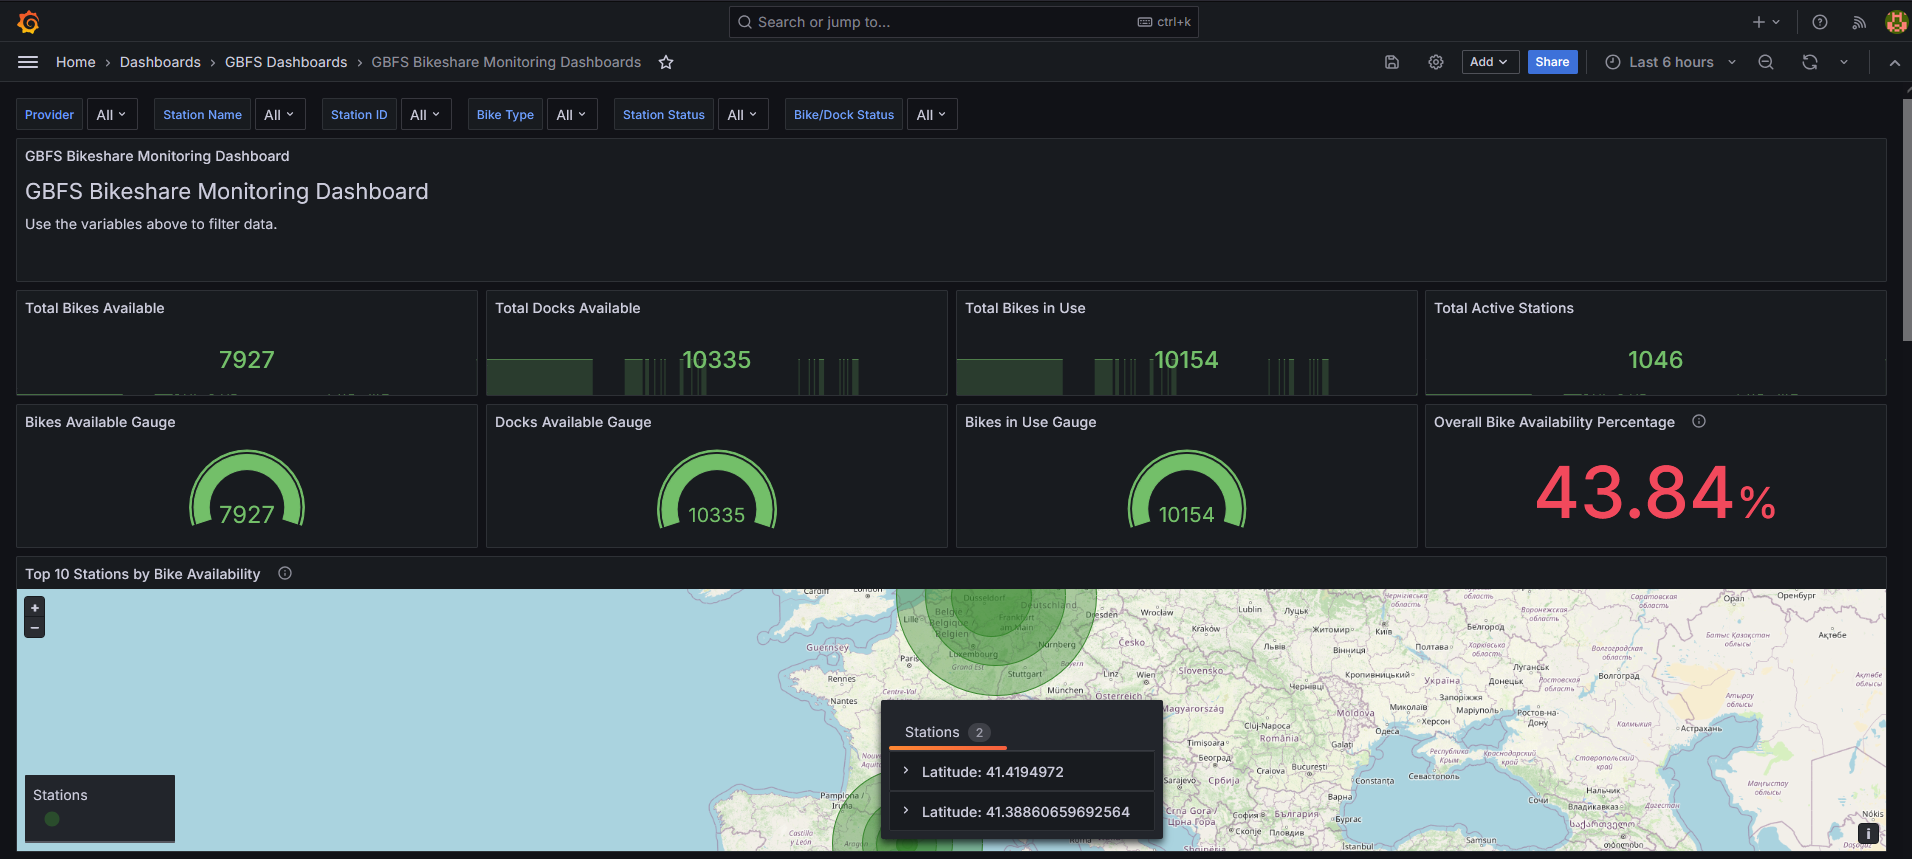Screen dimensions: 1912x859
Task: Click the Total Active Stations panel title
Action: tap(1504, 308)
